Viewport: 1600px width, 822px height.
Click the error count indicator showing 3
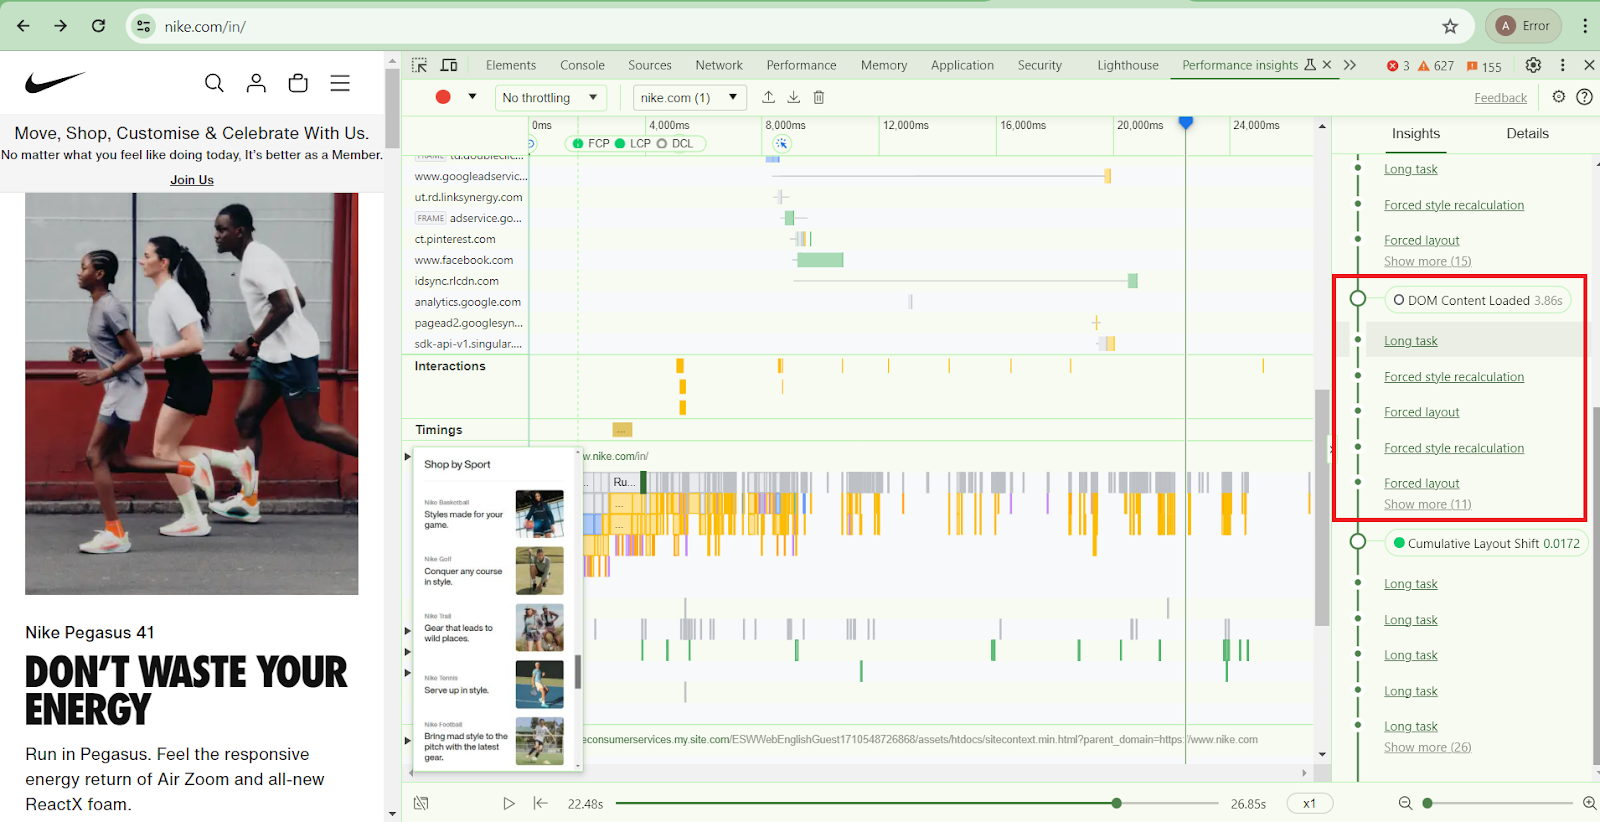(1398, 66)
